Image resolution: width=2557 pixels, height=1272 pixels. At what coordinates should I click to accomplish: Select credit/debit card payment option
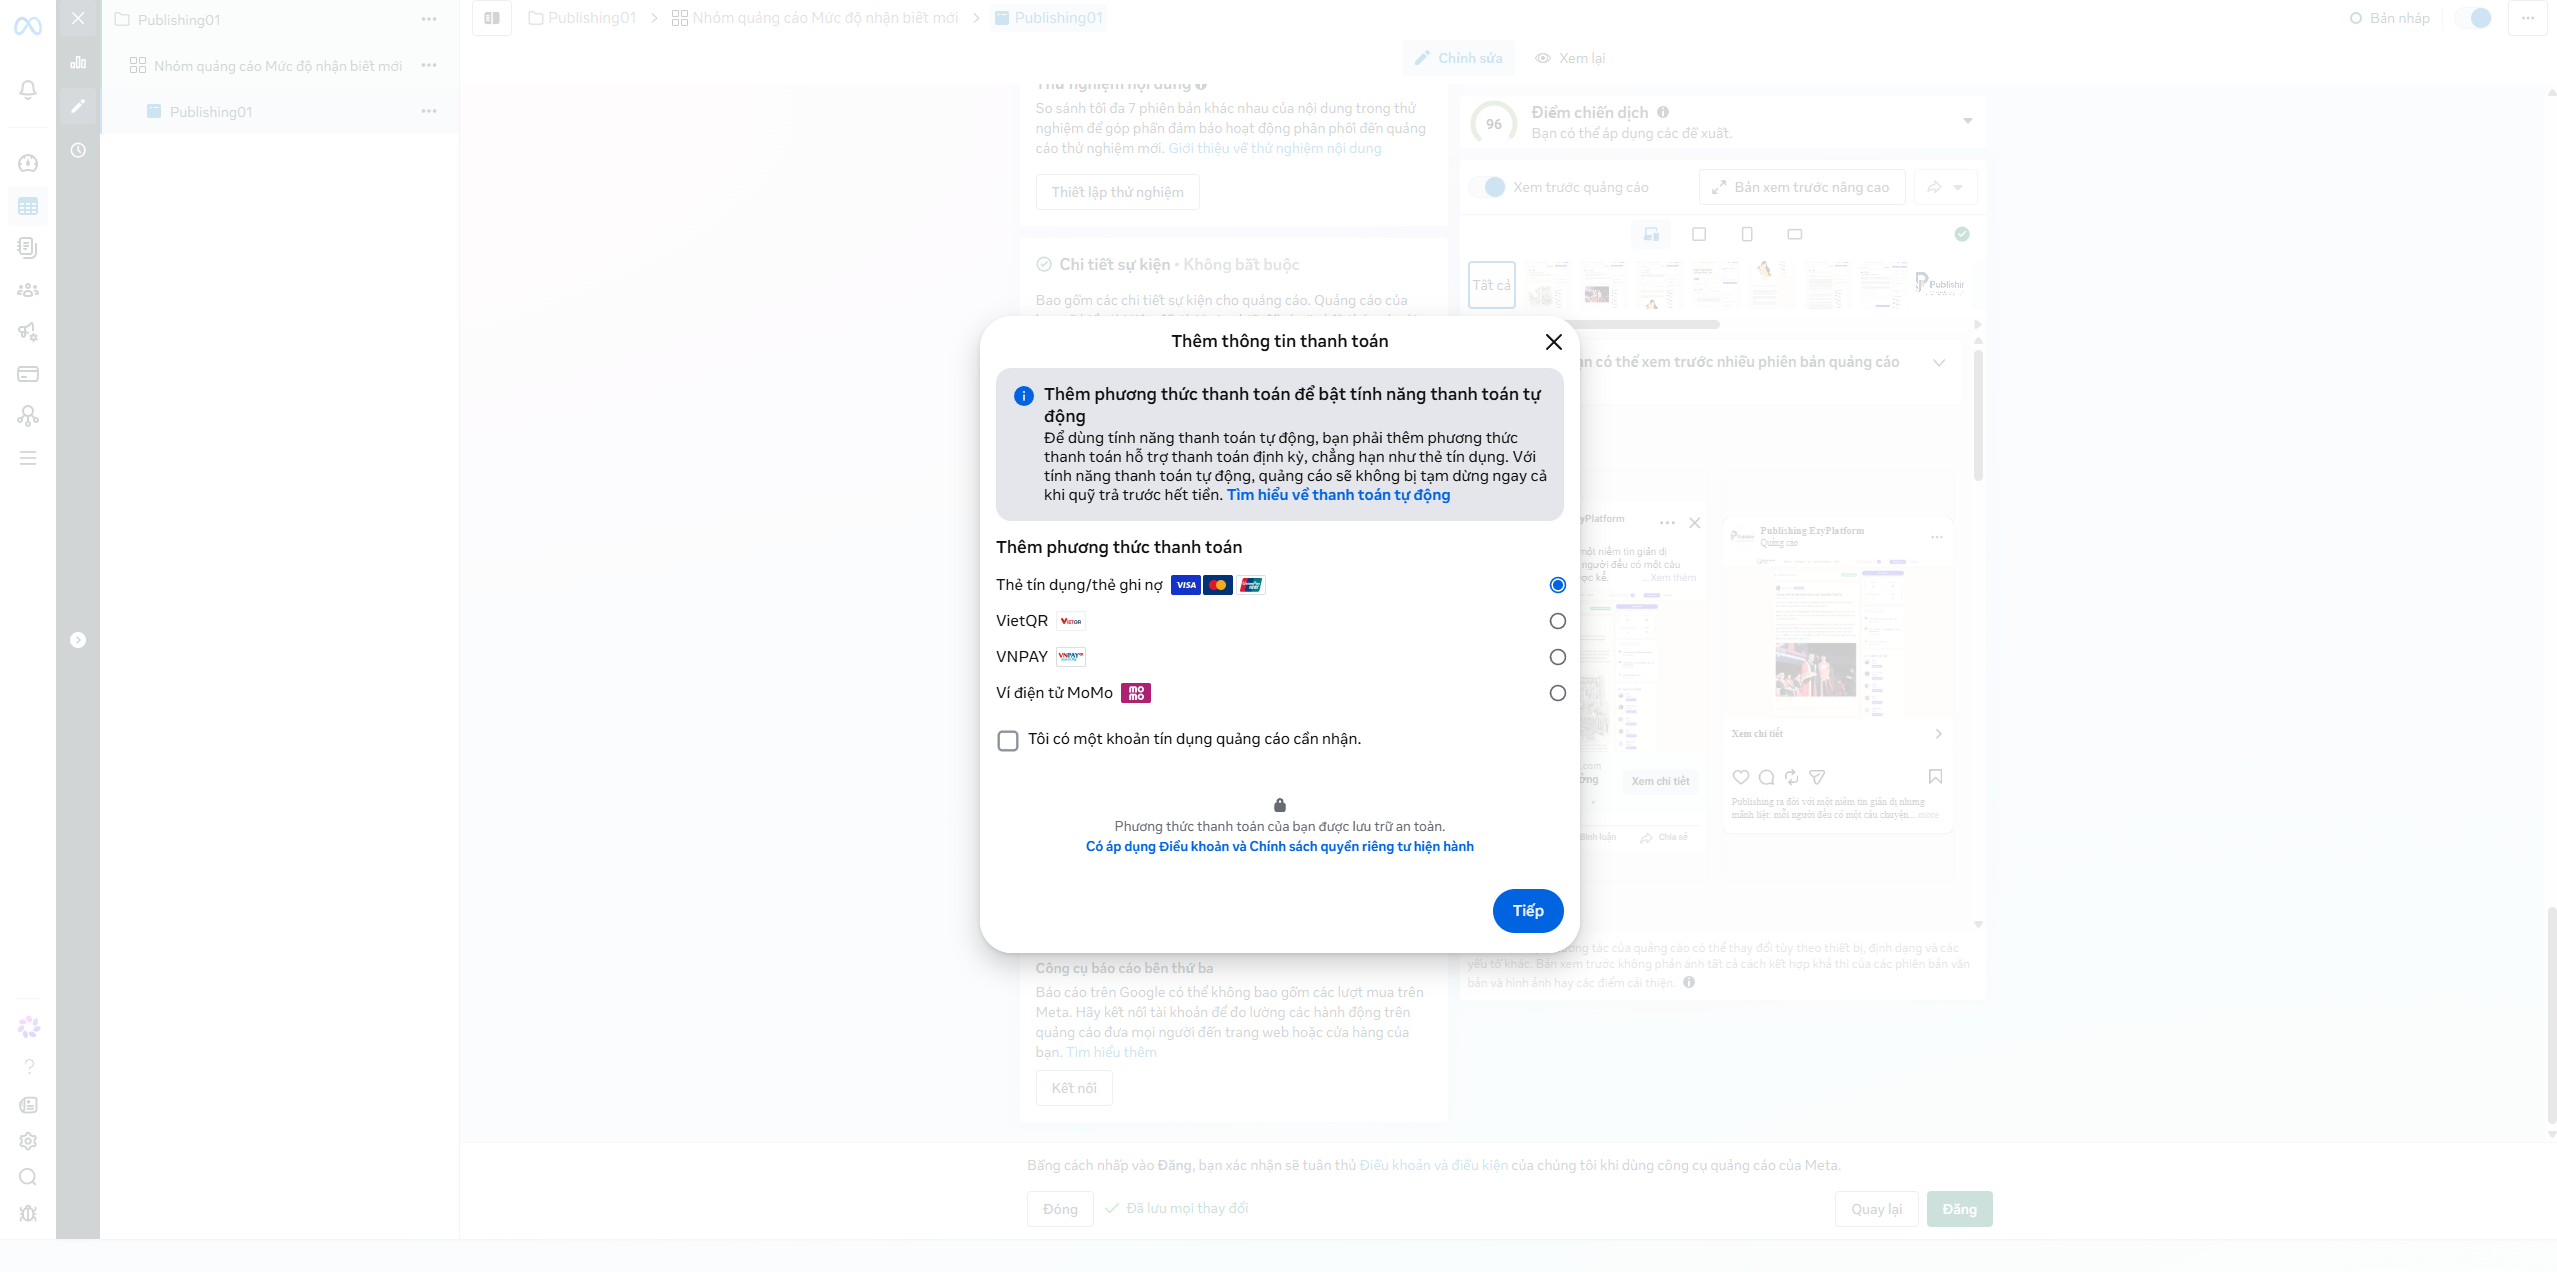(x=1557, y=585)
